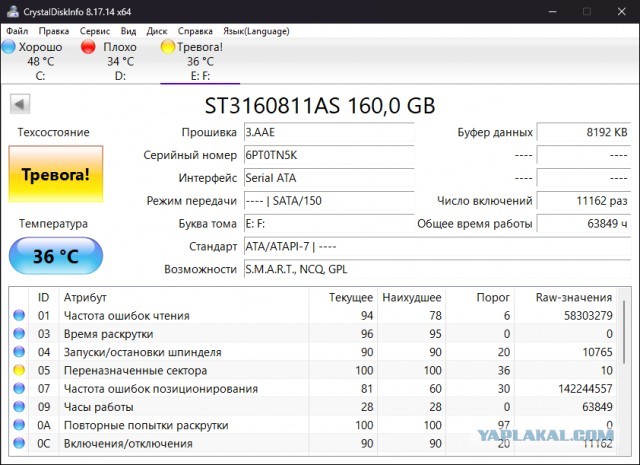Click the CrystalDiskInfo app icon in title bar
Image resolution: width=640 pixels, height=465 pixels.
[12, 11]
